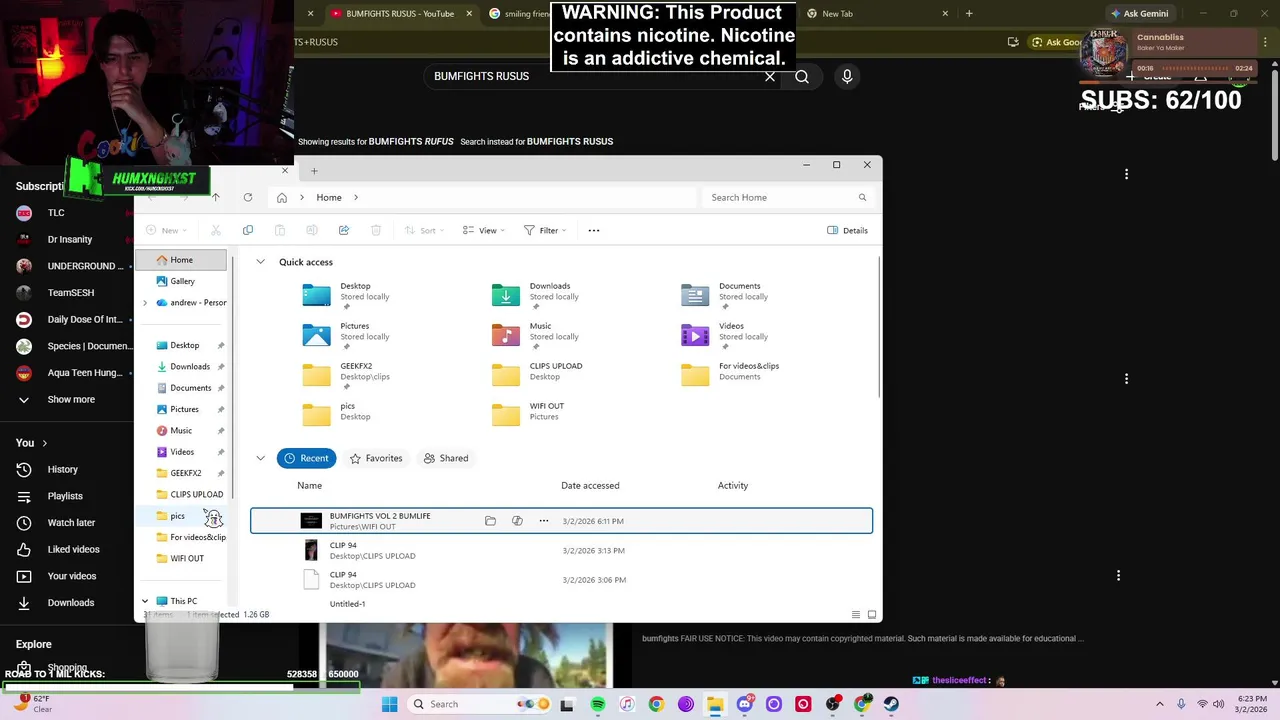Open Discord from the taskbar
1280x720 pixels.
tap(744, 704)
